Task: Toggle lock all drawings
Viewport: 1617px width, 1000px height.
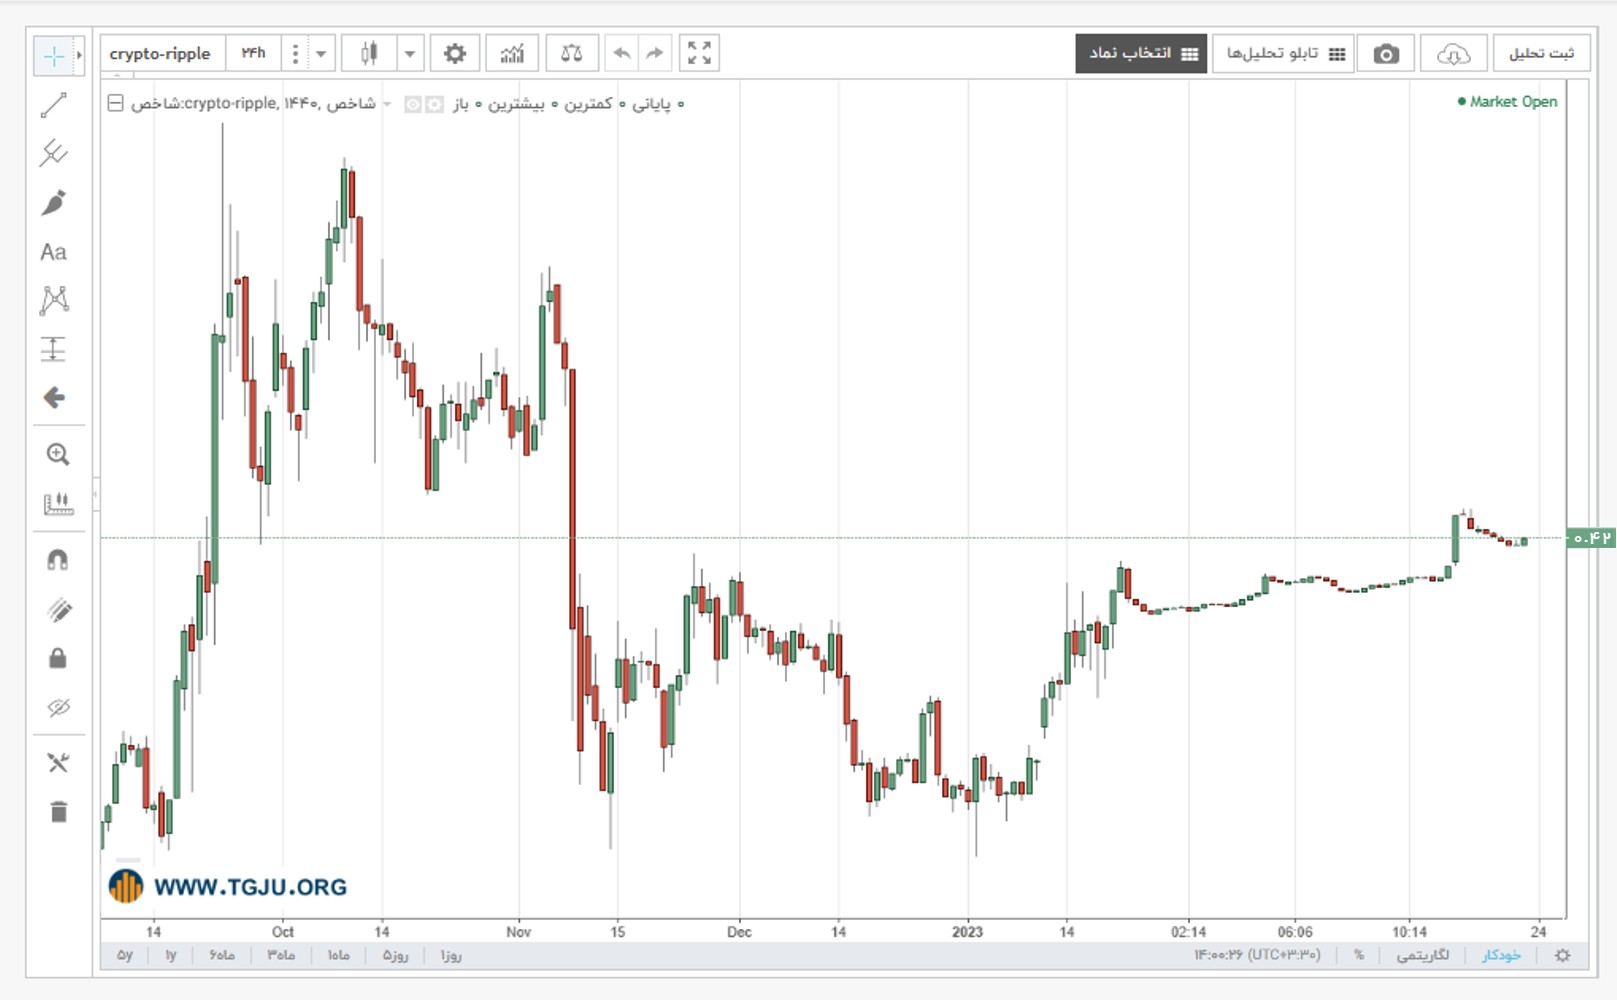Action: tap(58, 658)
